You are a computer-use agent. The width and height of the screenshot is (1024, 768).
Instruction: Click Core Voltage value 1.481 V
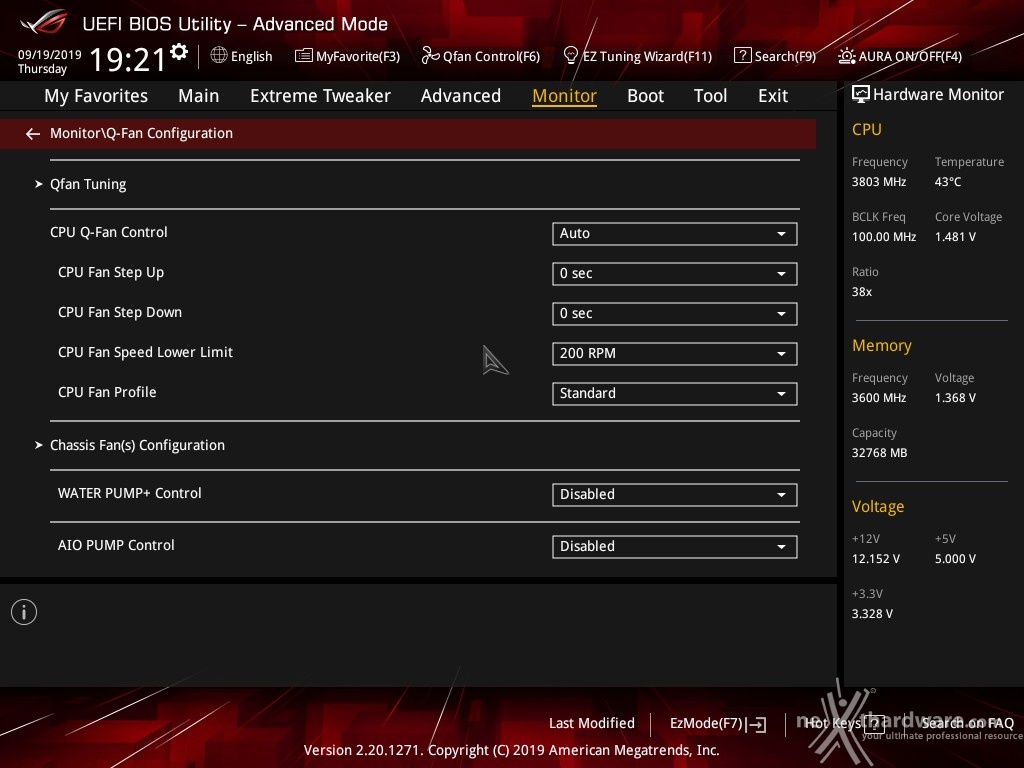coord(955,237)
